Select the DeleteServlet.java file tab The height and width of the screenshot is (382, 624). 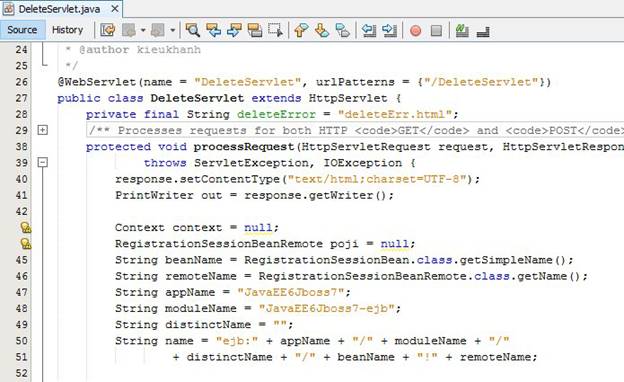[59, 9]
